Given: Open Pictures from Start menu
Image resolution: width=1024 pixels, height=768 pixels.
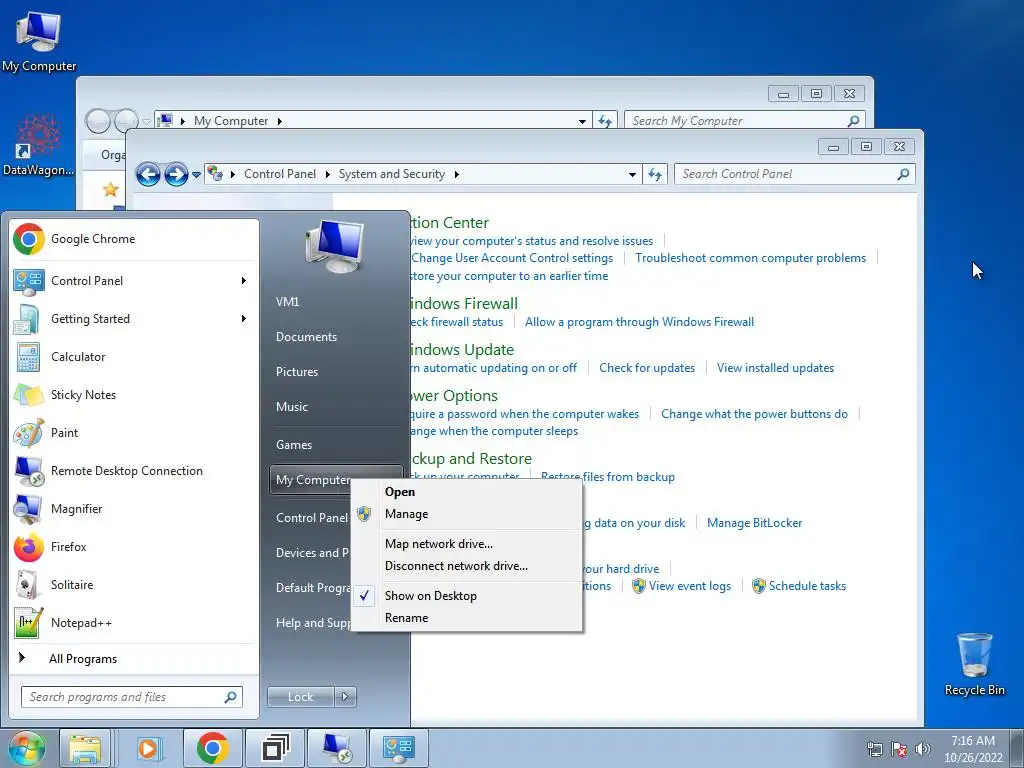Looking at the screenshot, I should 297,372.
